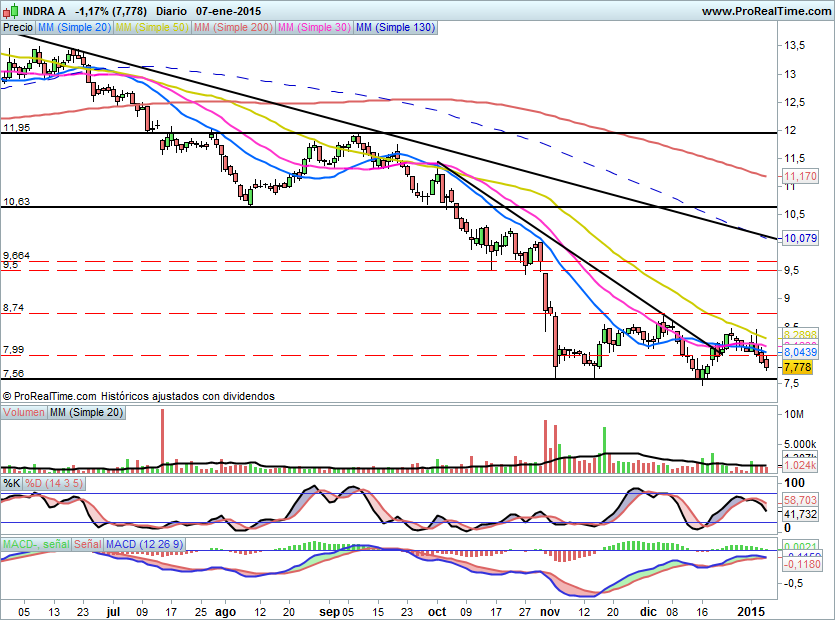The height and width of the screenshot is (620, 835).
Task: Click the nov month label on time axis
Action: pos(552,611)
